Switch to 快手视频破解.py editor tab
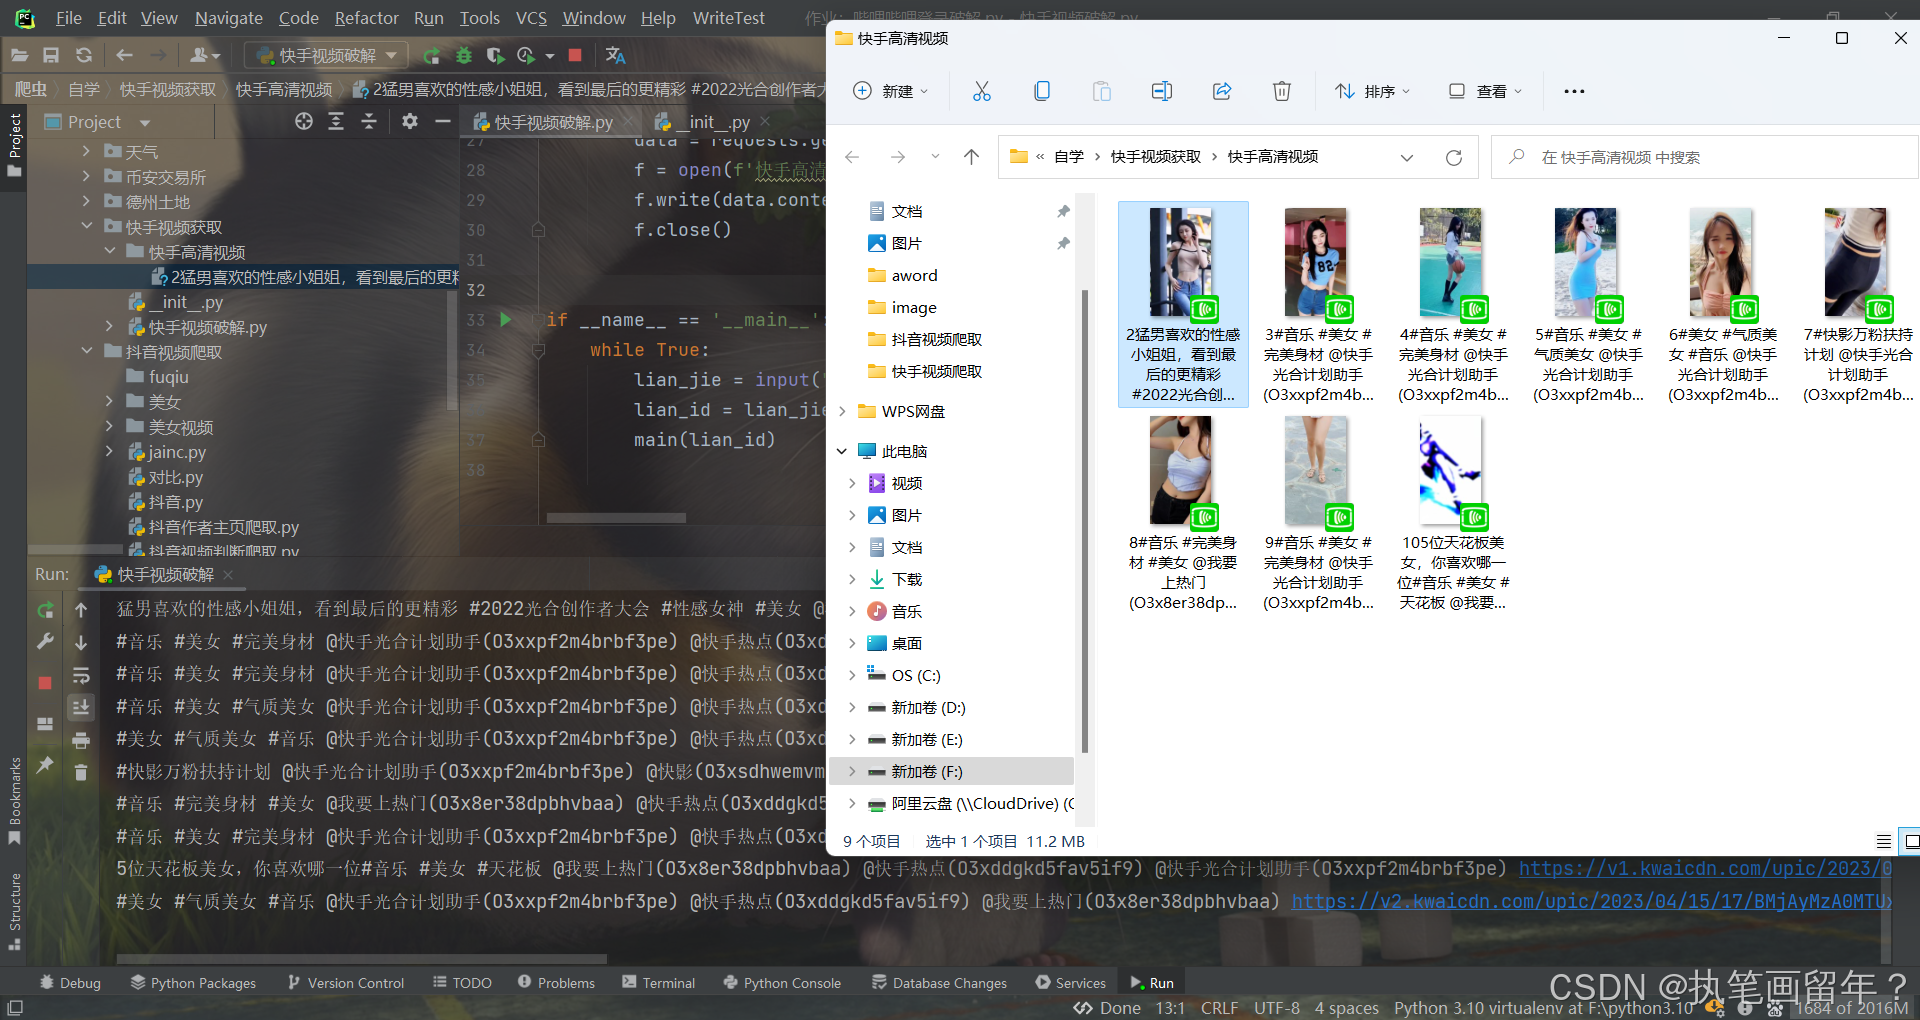 [x=552, y=121]
